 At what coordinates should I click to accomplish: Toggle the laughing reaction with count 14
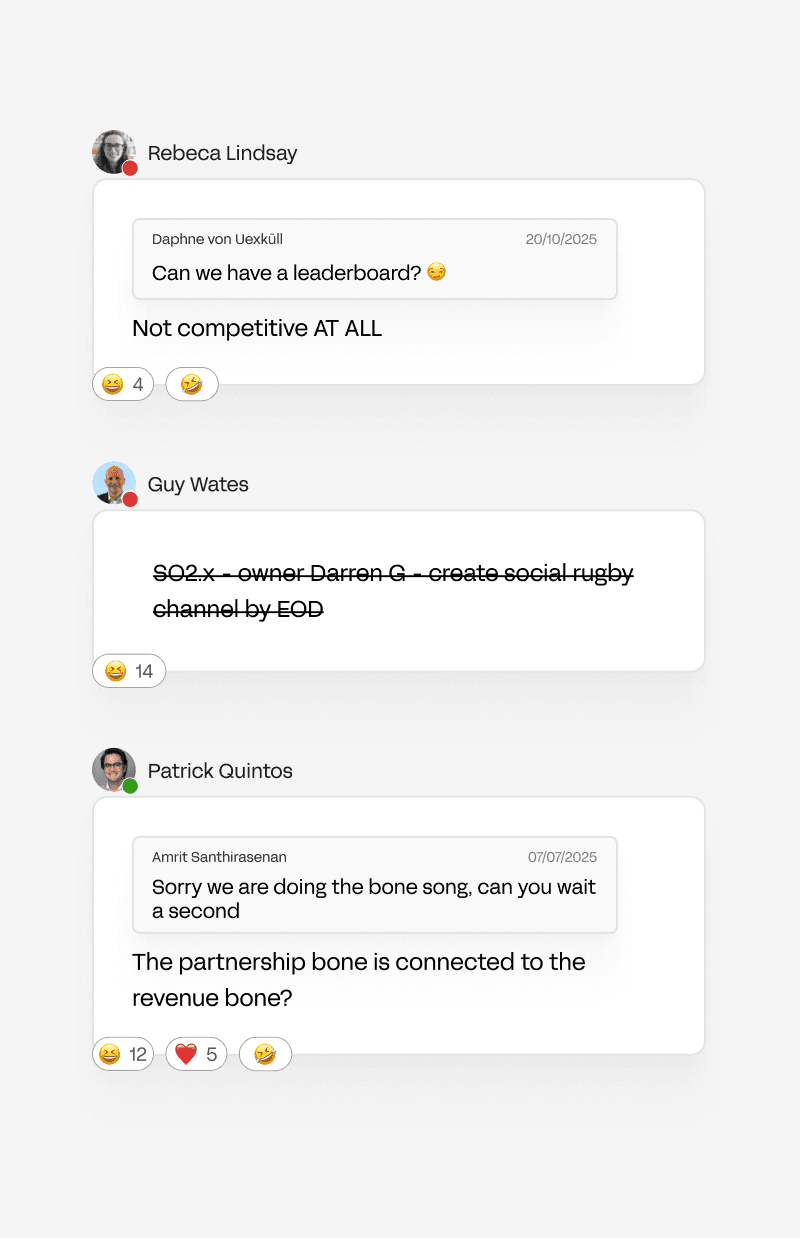click(129, 671)
